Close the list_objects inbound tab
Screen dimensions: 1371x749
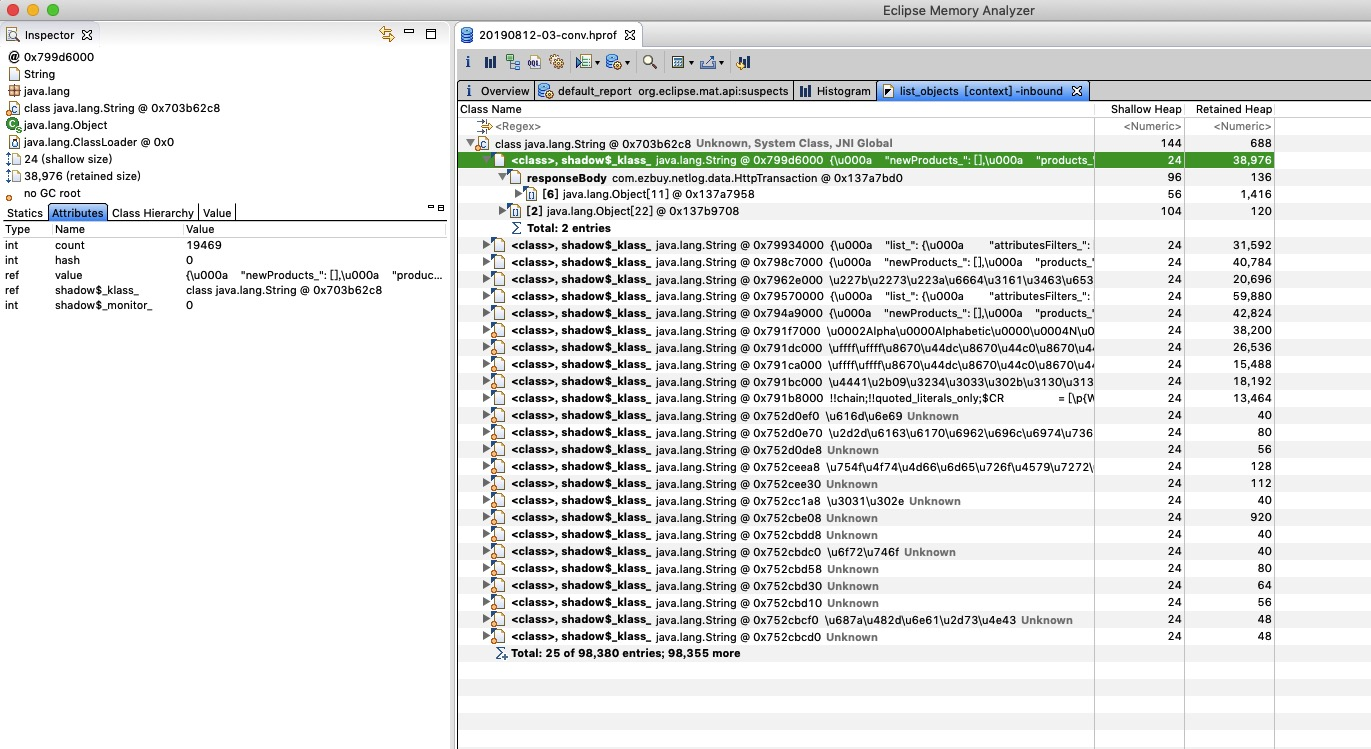coord(1077,91)
